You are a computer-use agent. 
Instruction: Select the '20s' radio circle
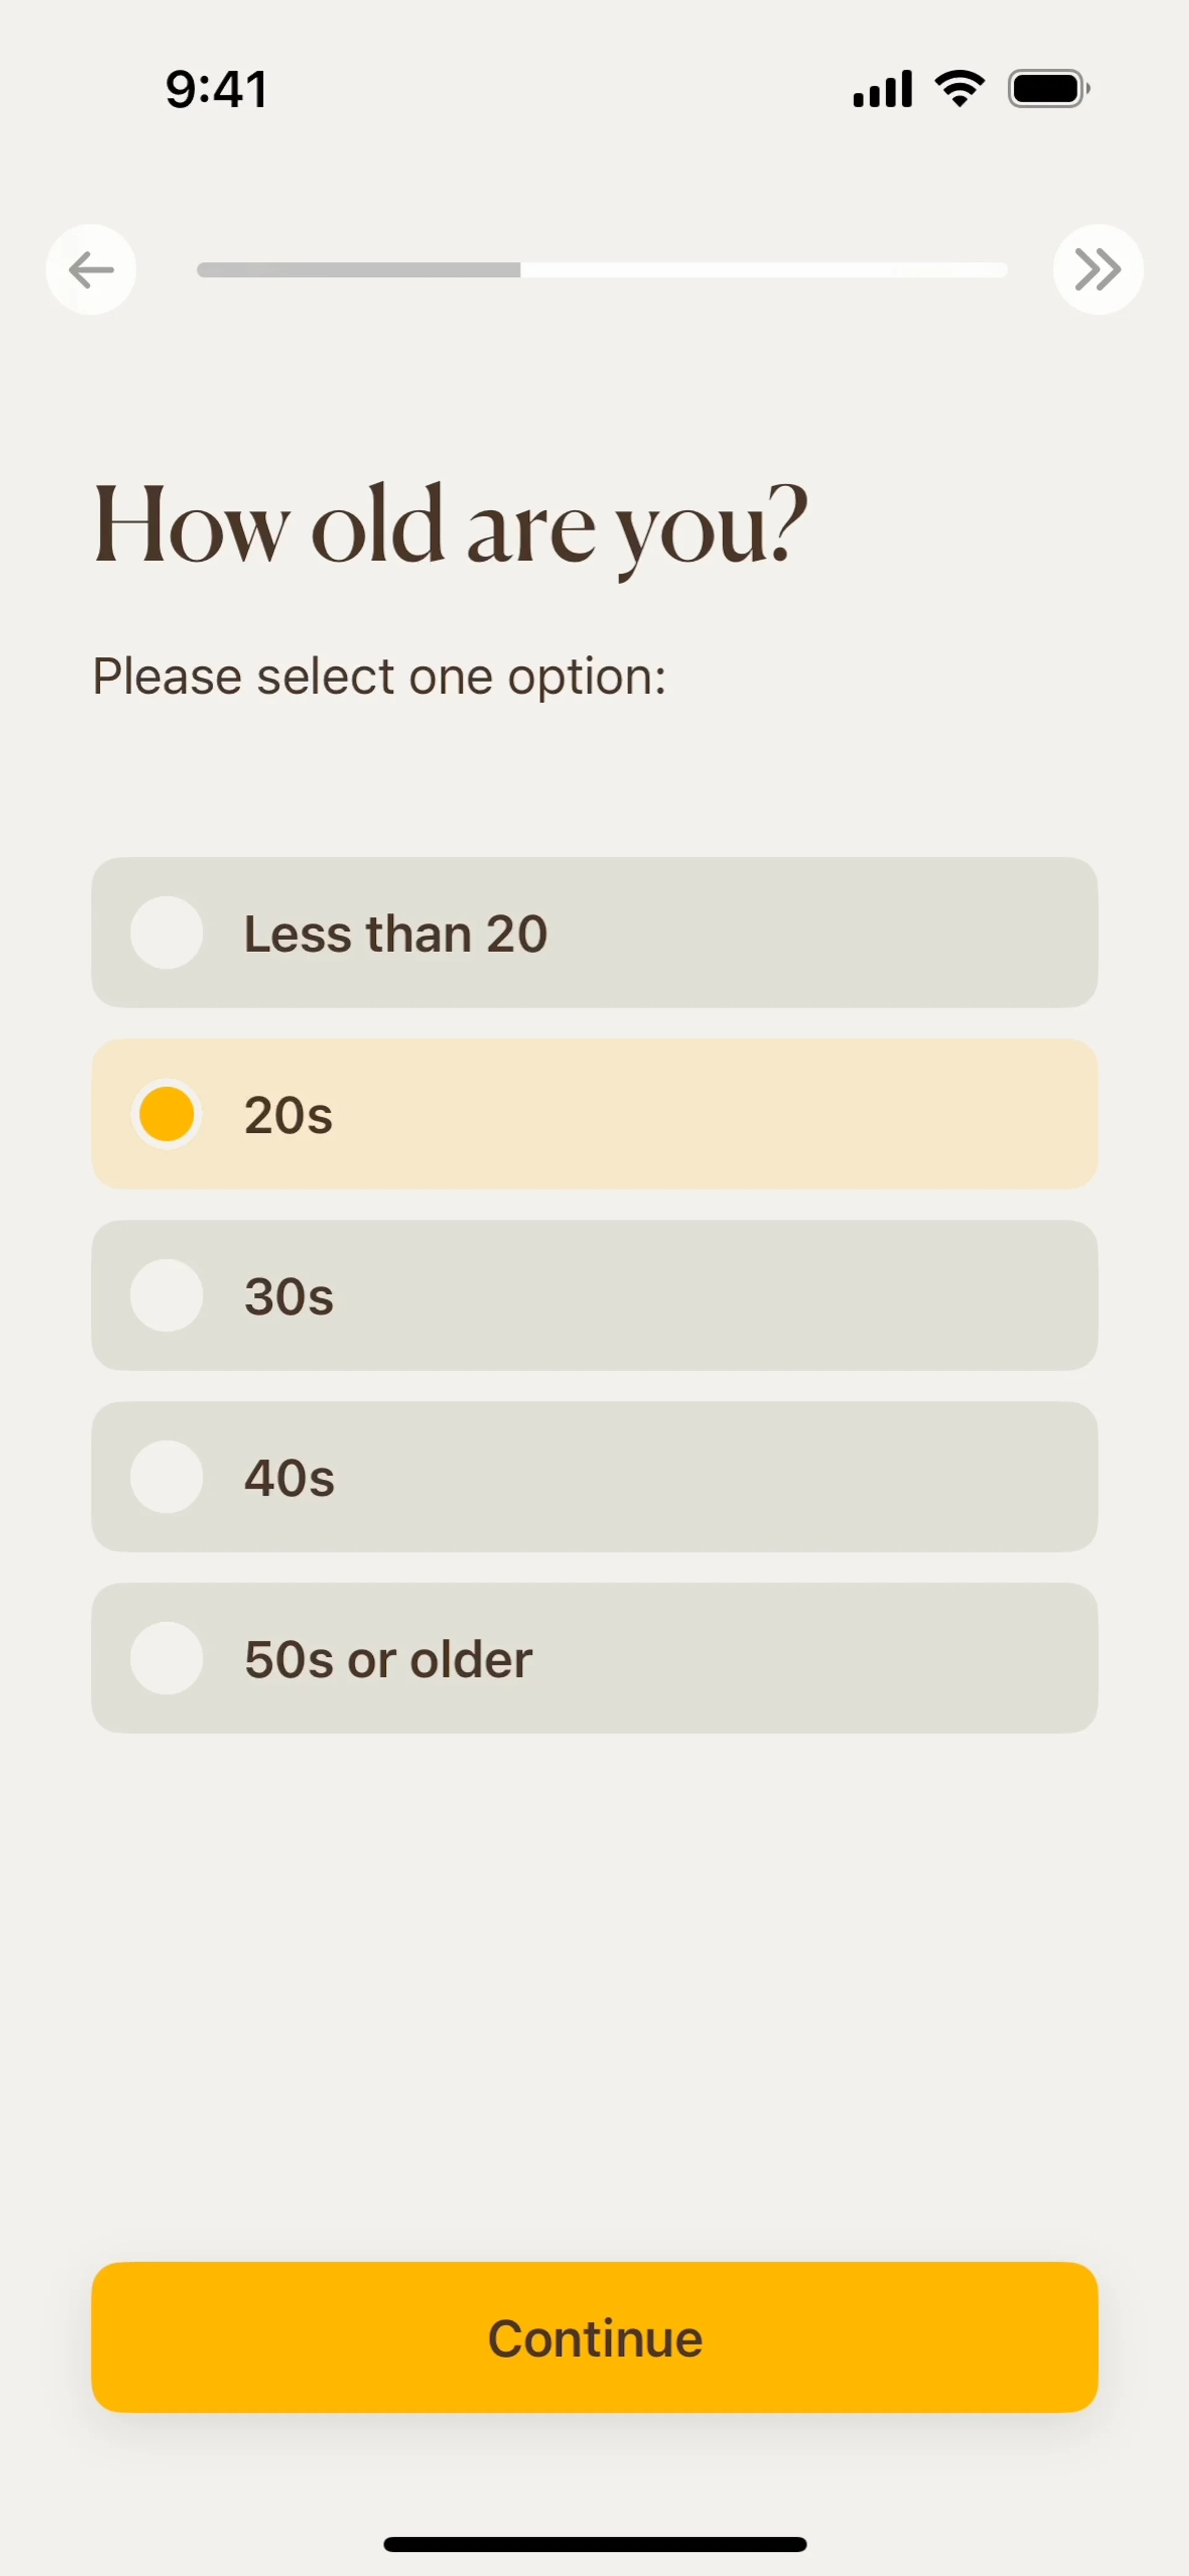pyautogui.click(x=167, y=1115)
